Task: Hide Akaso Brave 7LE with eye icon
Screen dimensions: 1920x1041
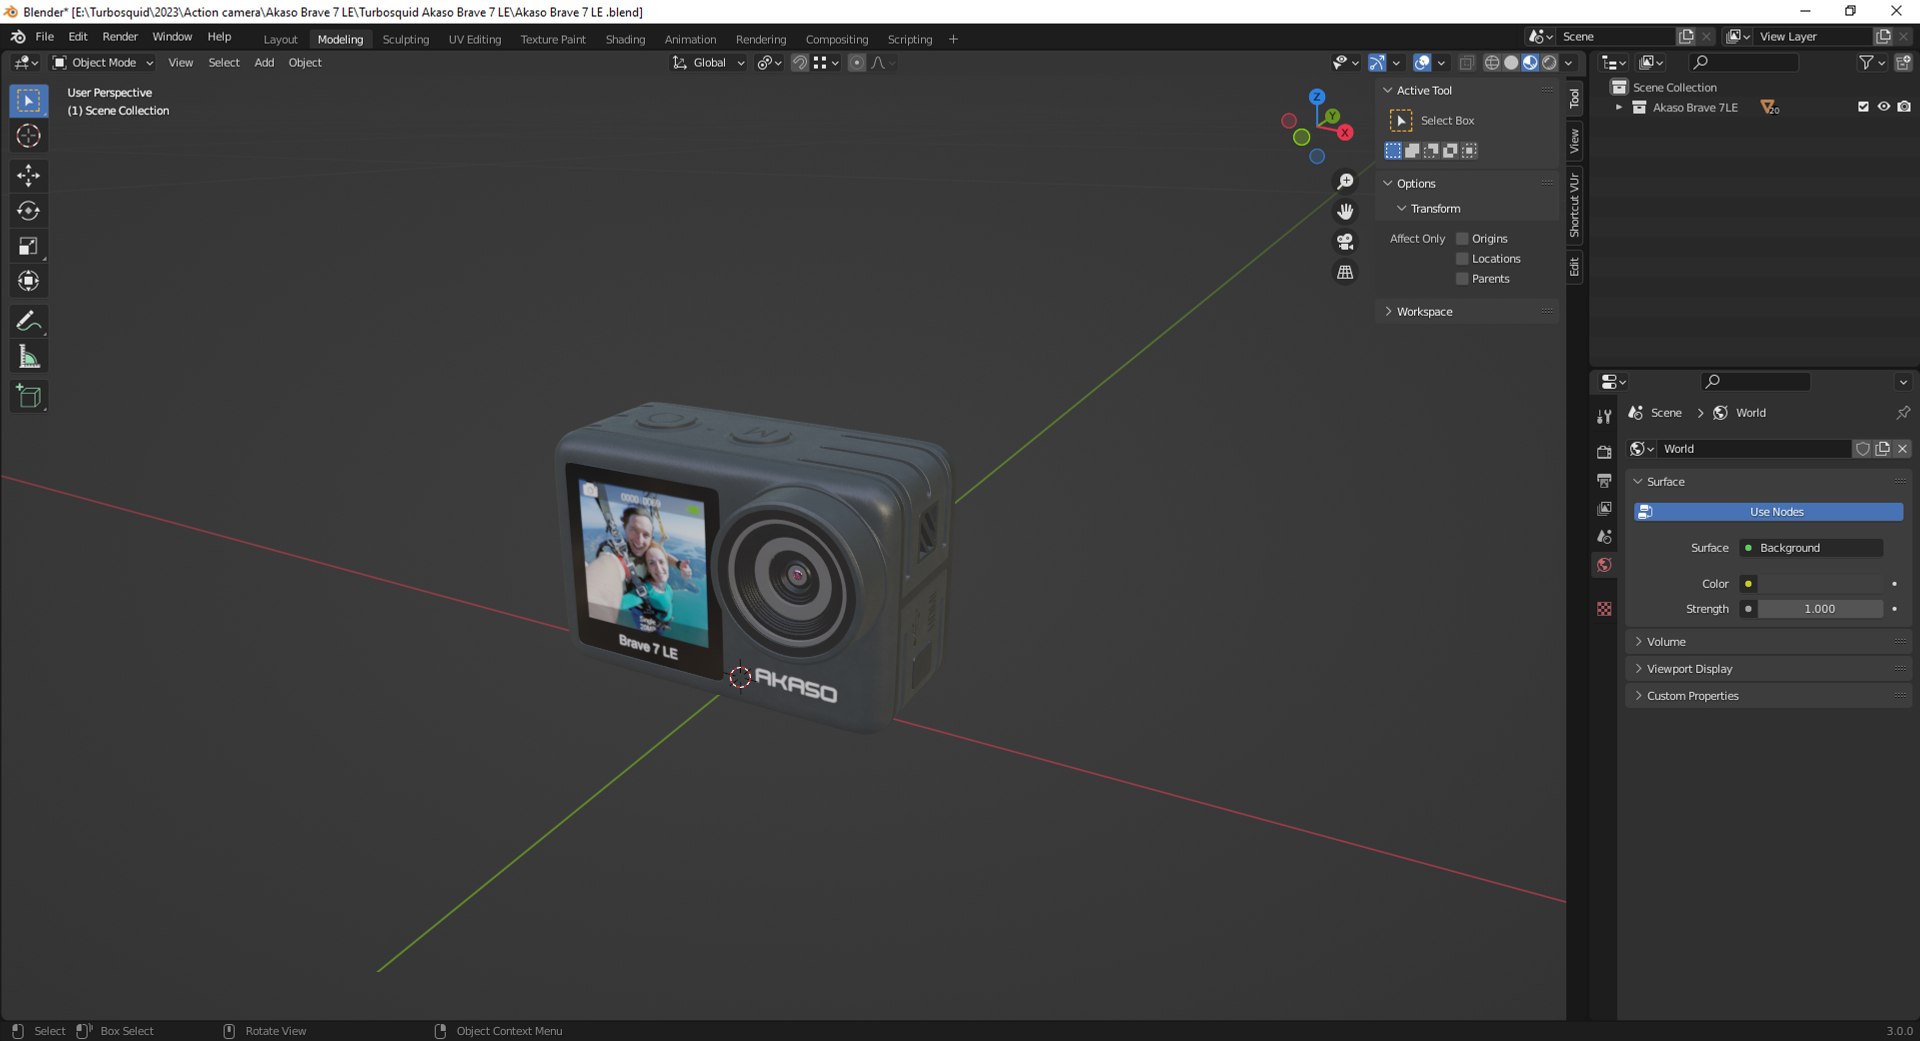Action: (x=1883, y=107)
